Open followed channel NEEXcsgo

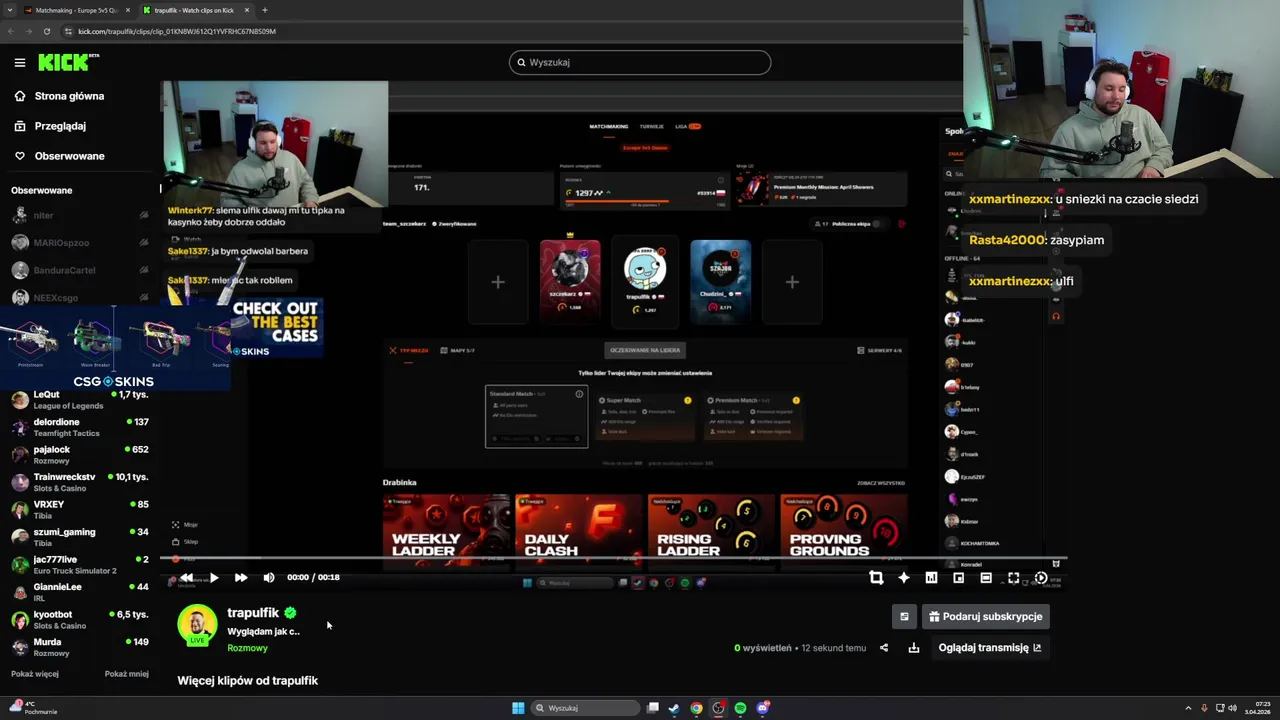tap(80, 298)
